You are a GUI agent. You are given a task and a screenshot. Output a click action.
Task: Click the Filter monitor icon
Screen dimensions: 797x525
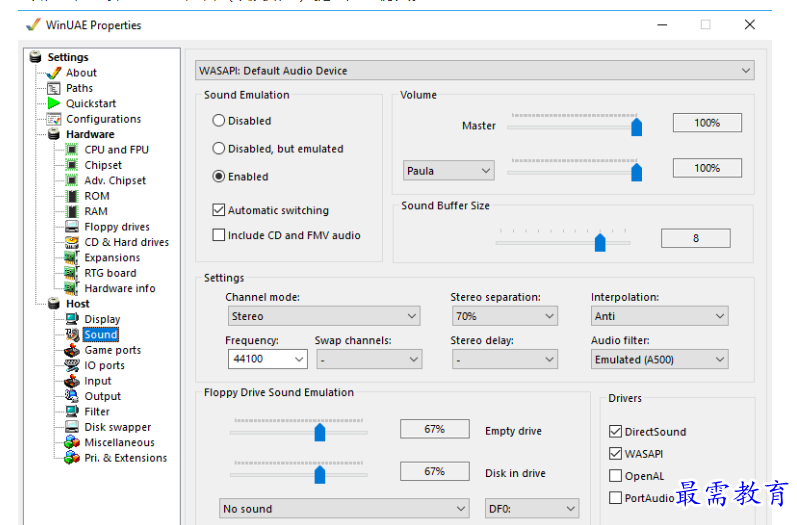[x=72, y=412]
